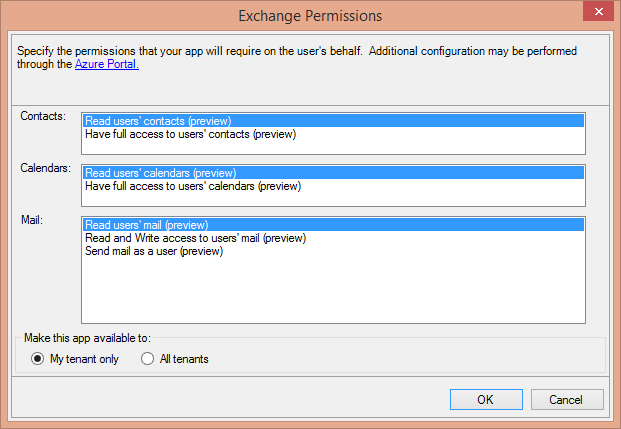Click the Mail label
The width and height of the screenshot is (621, 429).
coord(30,220)
